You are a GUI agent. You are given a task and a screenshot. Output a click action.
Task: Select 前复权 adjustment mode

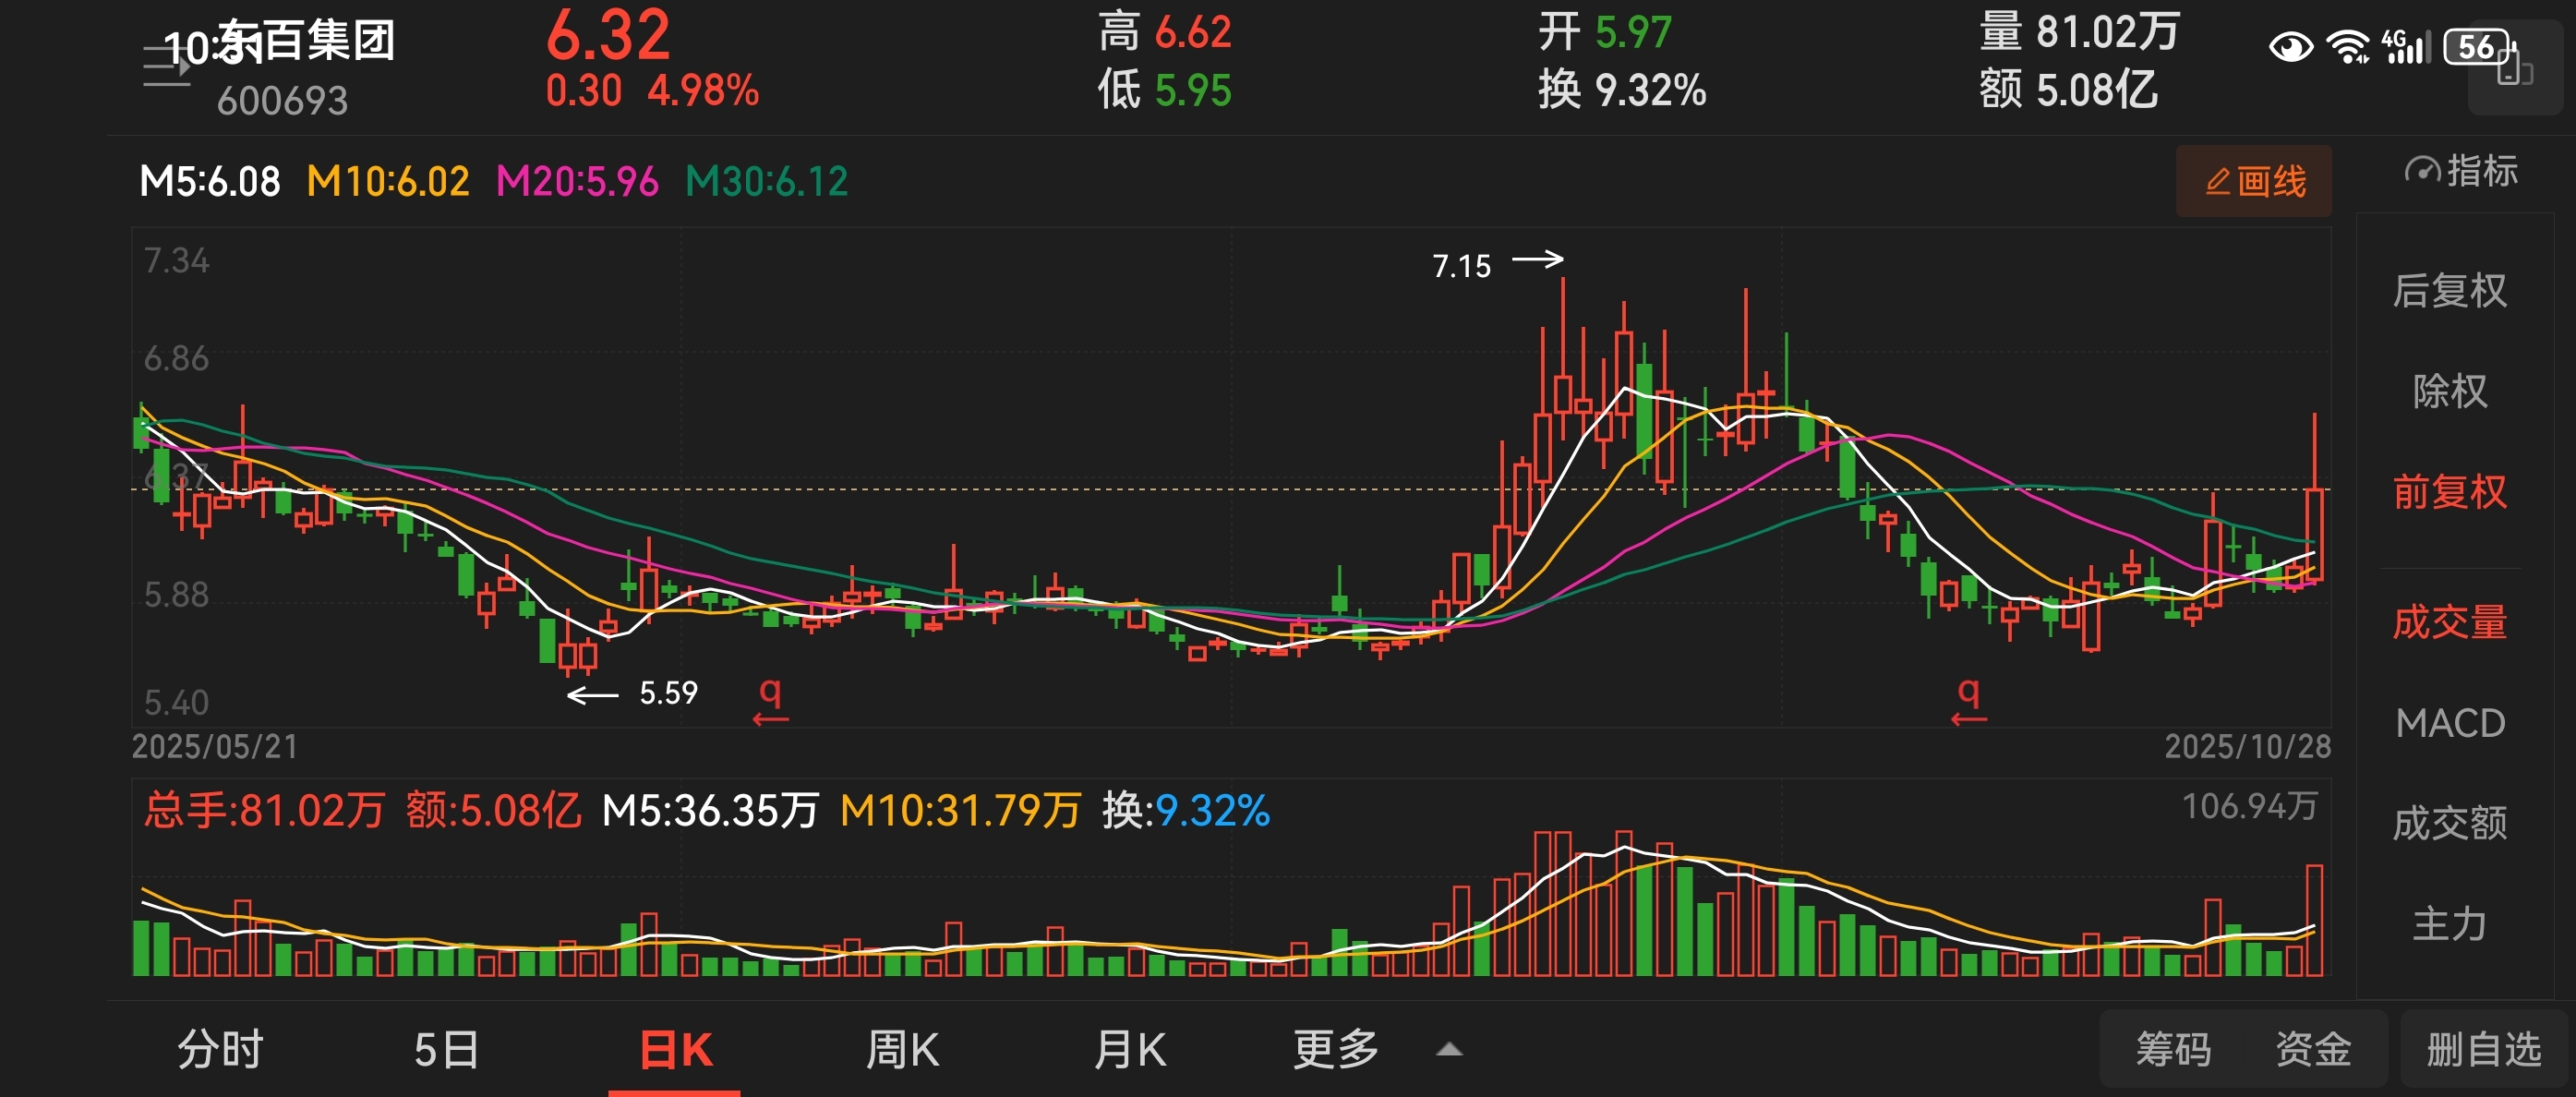(2449, 491)
